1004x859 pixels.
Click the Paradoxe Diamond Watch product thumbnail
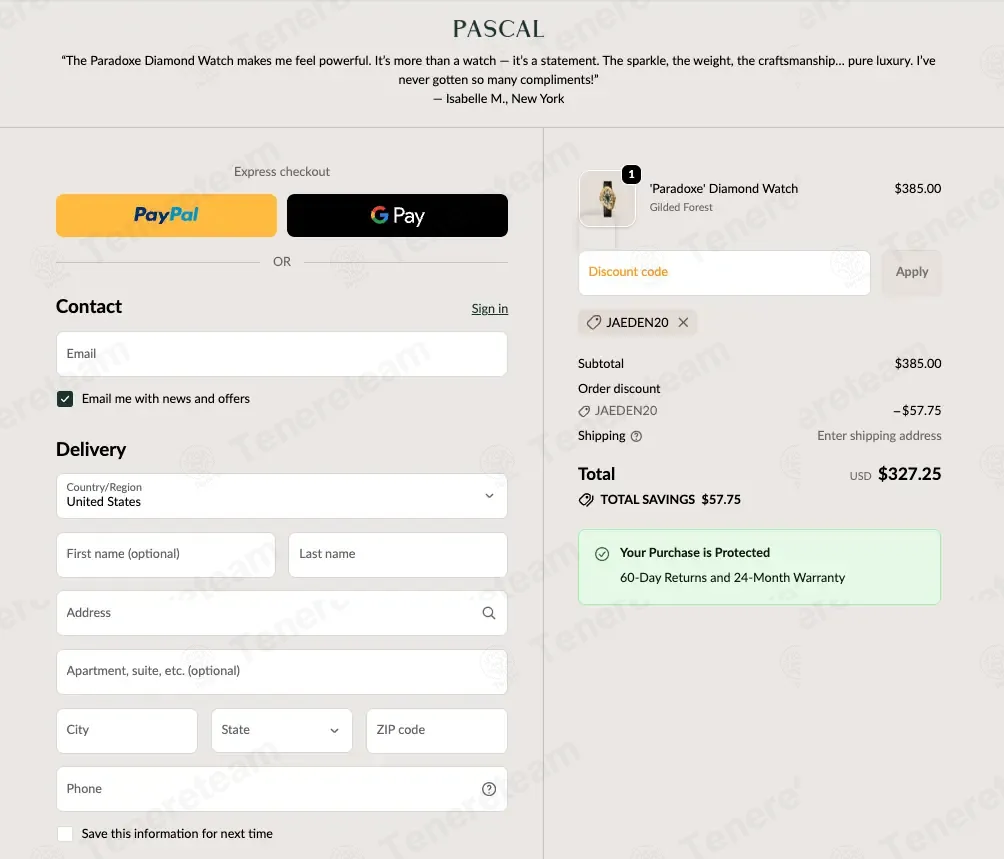[607, 199]
